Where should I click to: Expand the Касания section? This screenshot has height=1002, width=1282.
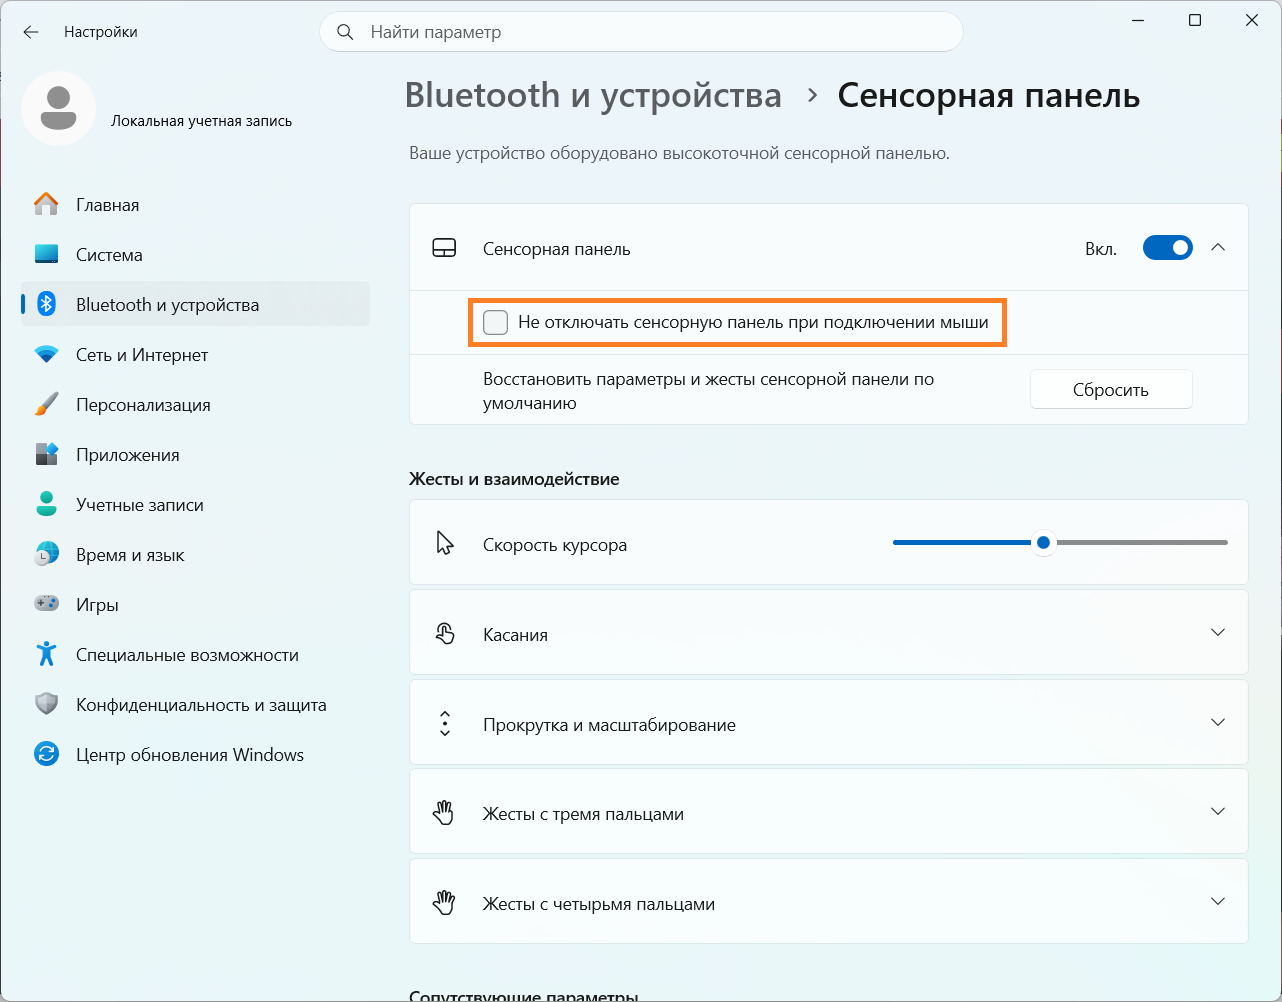click(x=829, y=632)
